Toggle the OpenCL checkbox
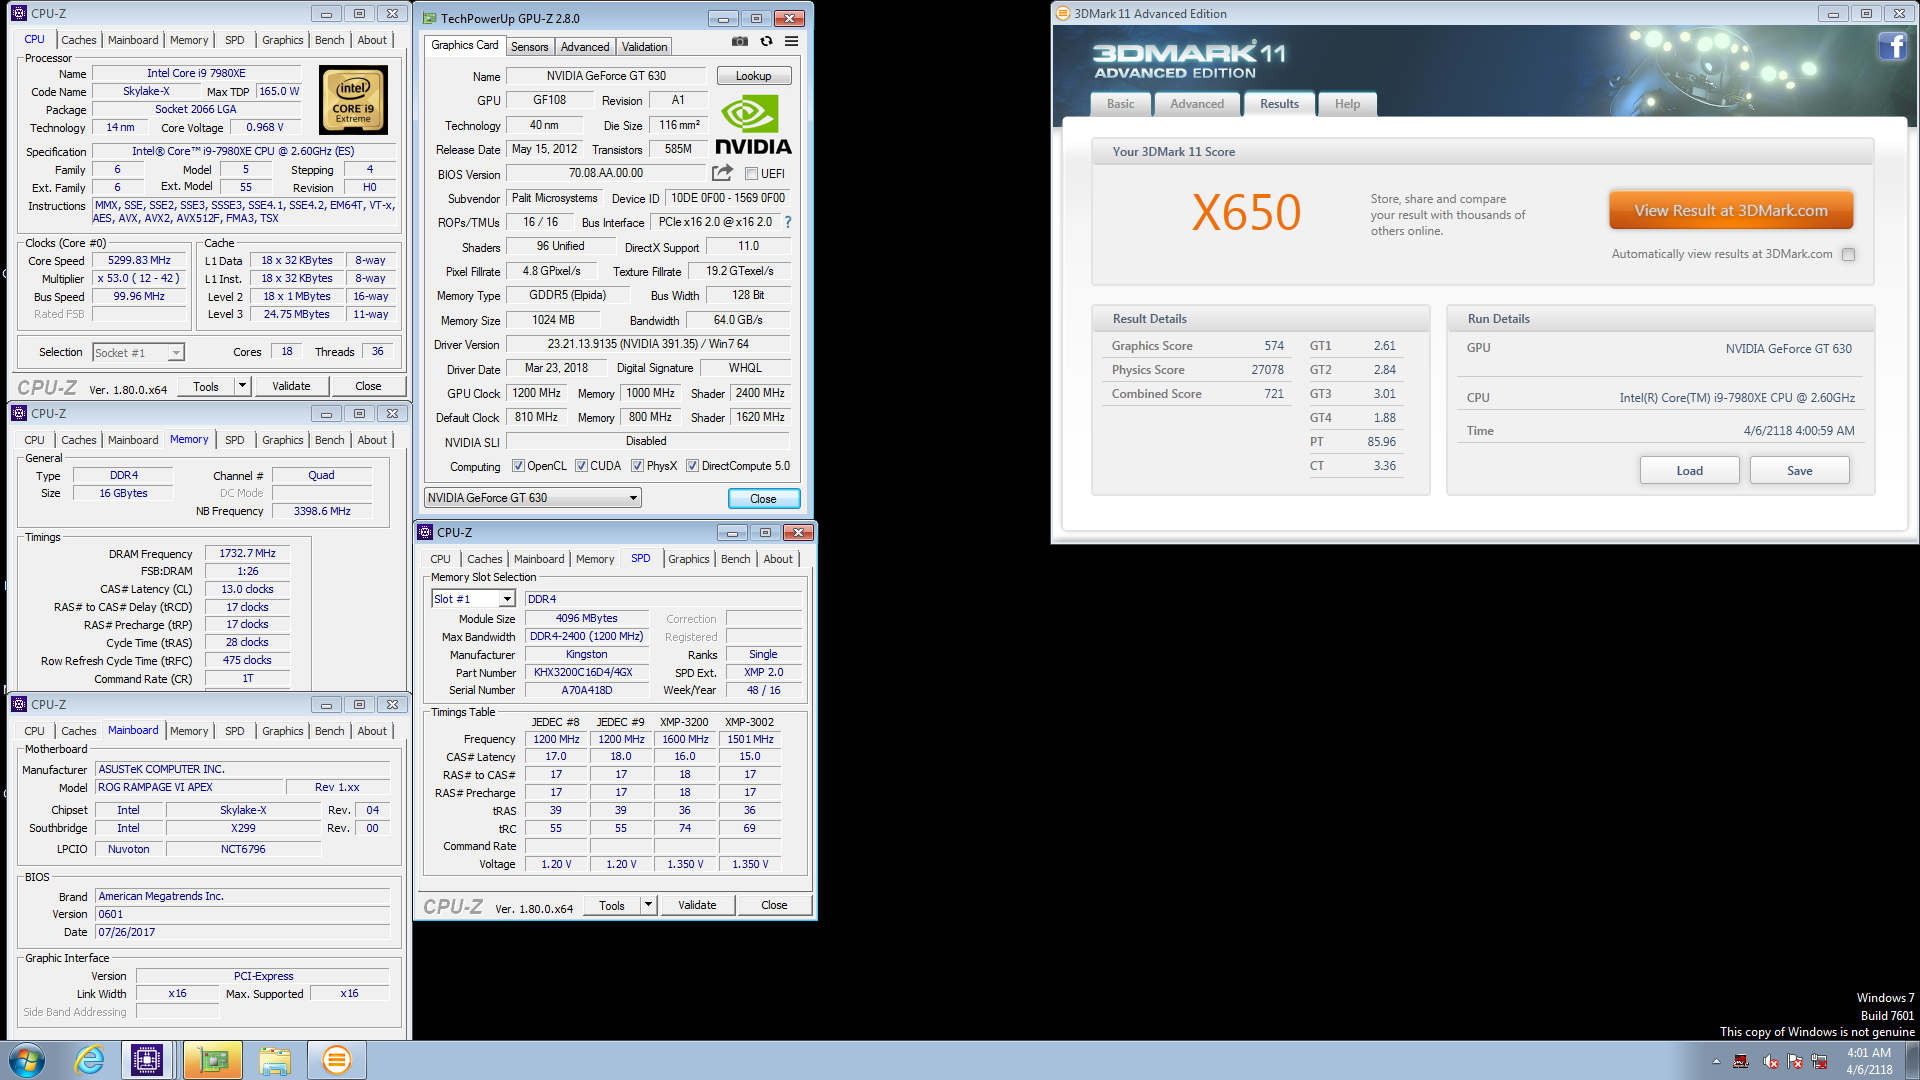Screen dimensions: 1920x1080 click(518, 466)
